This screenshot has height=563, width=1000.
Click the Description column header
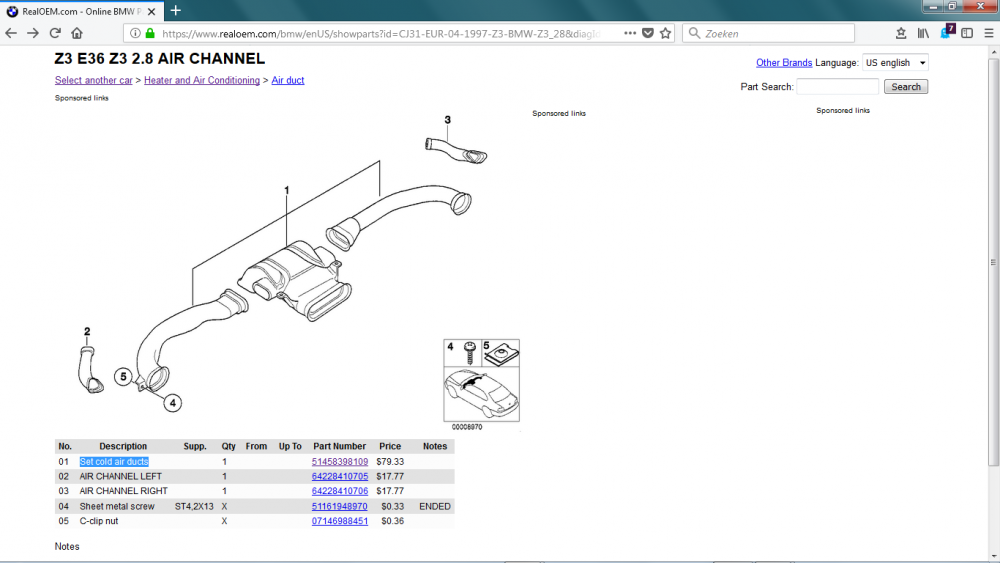pyautogui.click(x=123, y=446)
